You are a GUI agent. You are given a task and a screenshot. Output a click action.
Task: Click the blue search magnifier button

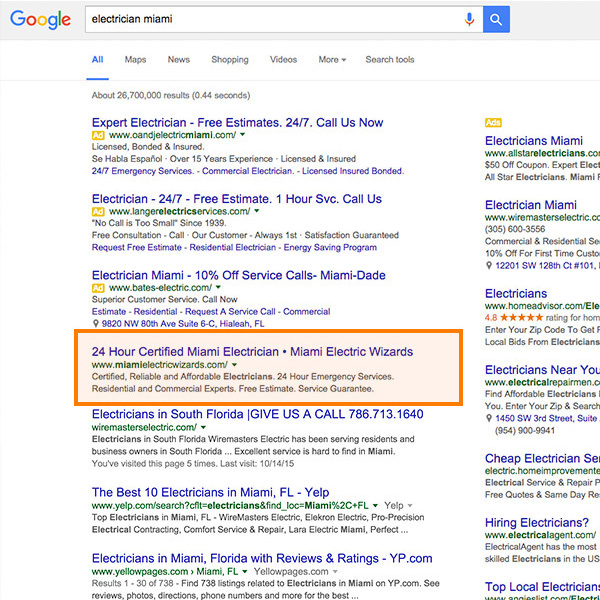pyautogui.click(x=496, y=19)
